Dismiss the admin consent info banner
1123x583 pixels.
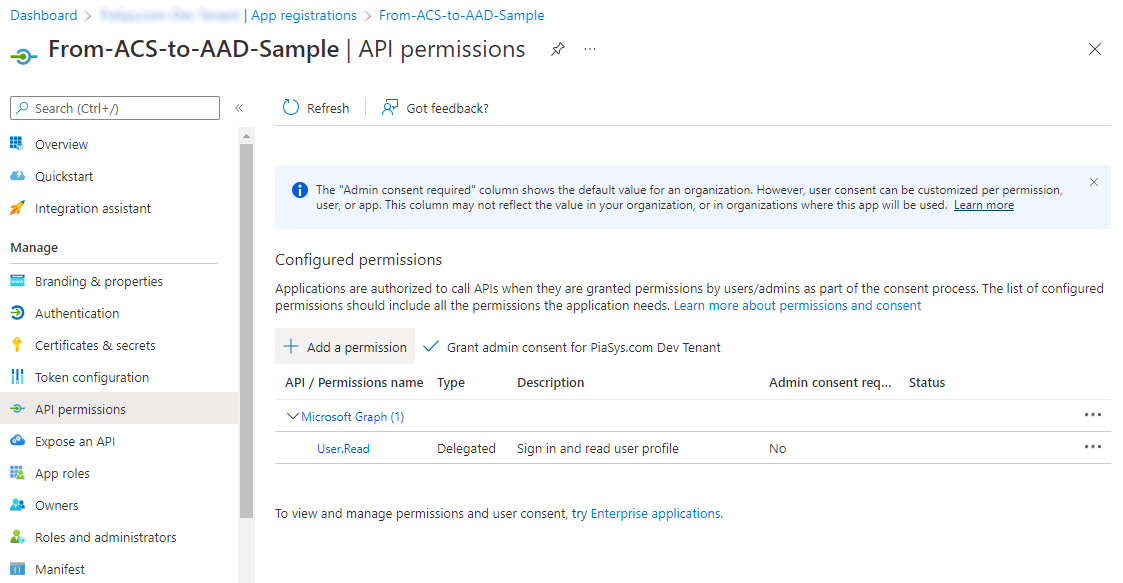pyautogui.click(x=1093, y=182)
